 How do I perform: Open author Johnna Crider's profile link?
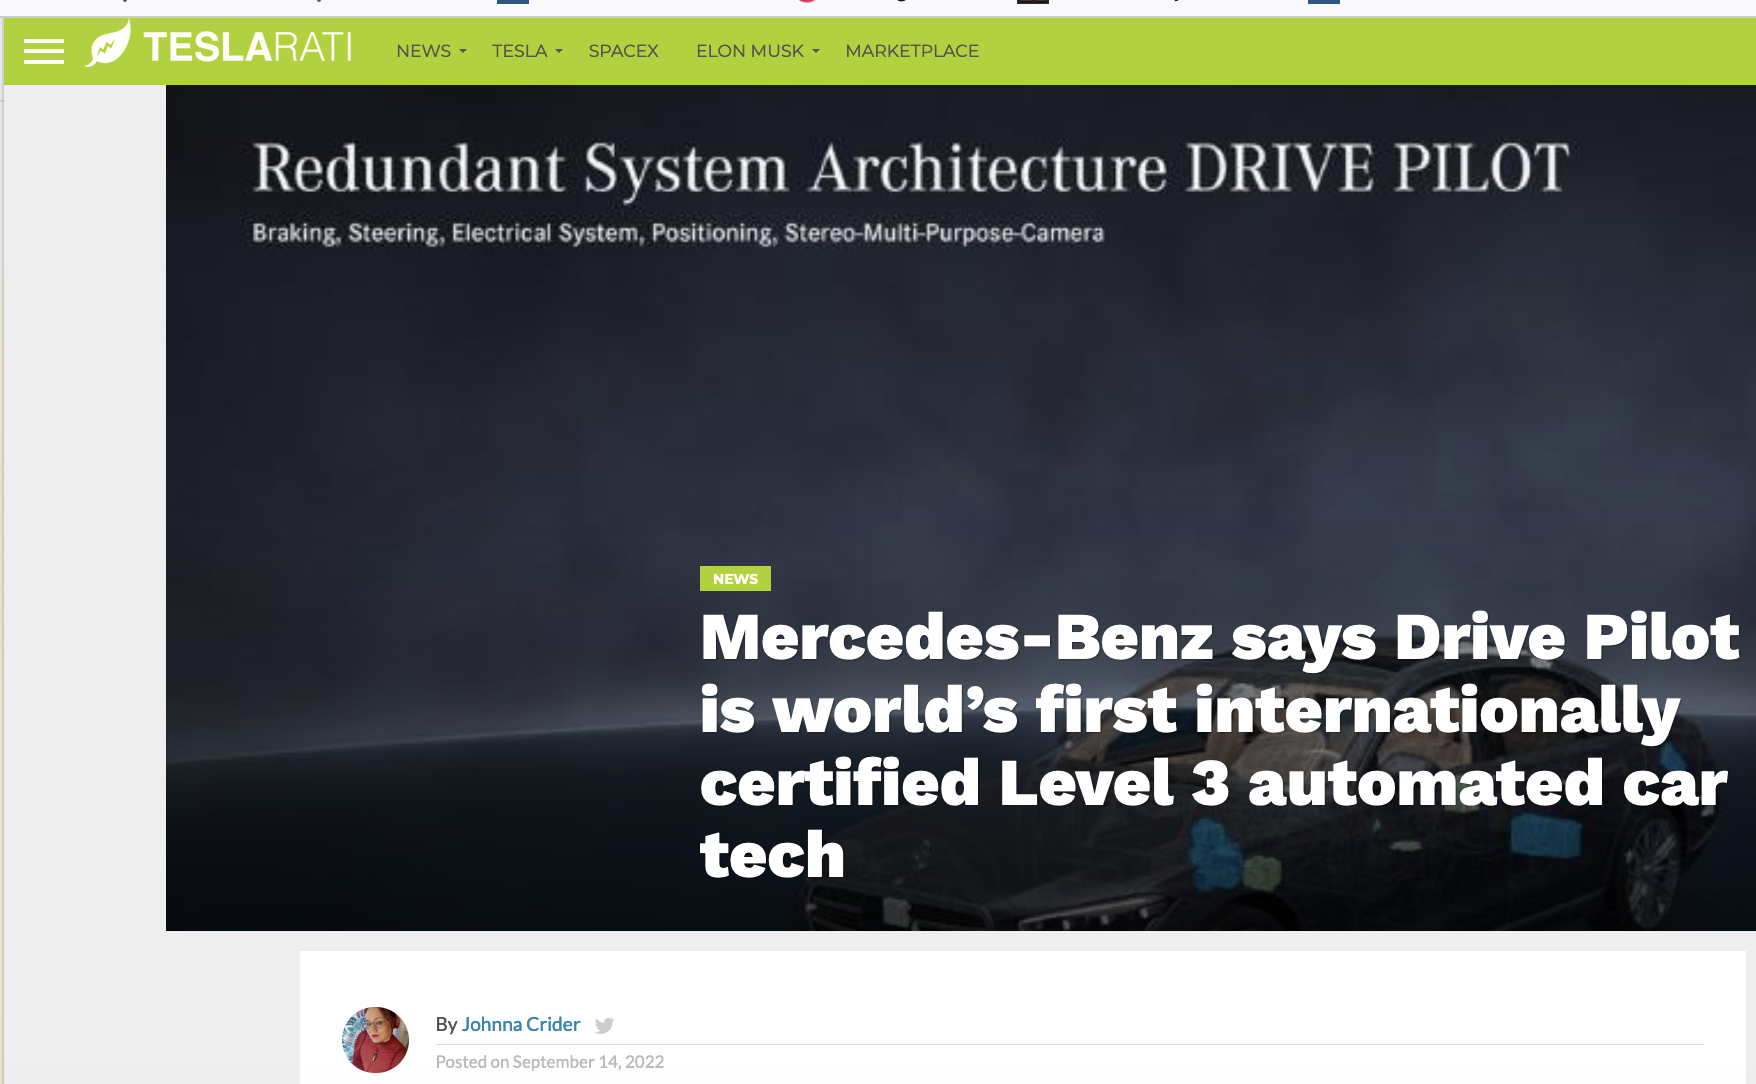tap(520, 1024)
